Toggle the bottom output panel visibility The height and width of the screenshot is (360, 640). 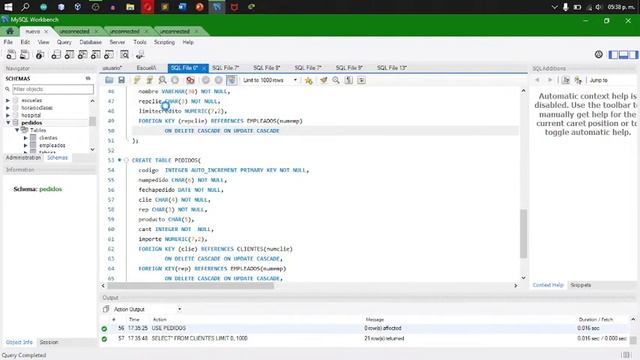[x=623, y=54]
